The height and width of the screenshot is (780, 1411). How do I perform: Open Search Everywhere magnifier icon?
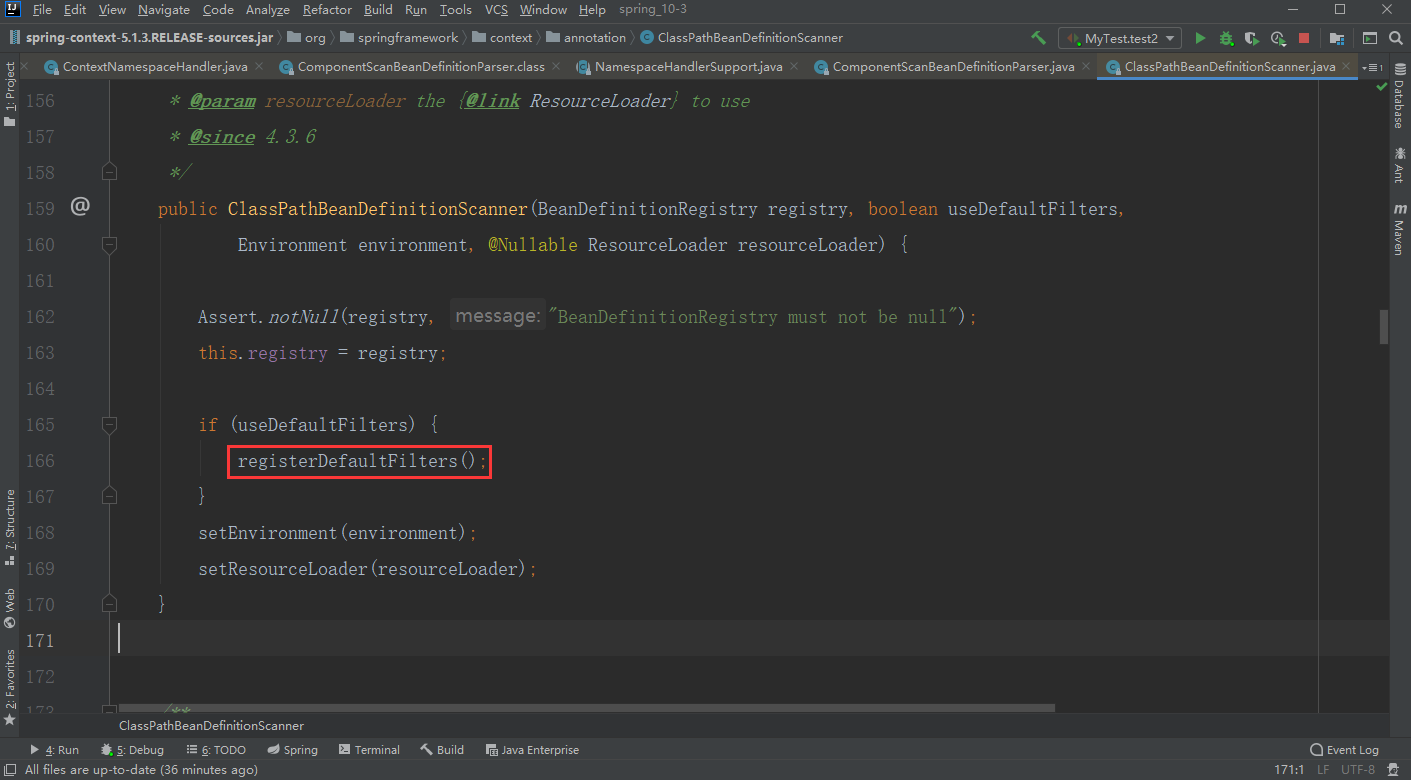point(1395,38)
